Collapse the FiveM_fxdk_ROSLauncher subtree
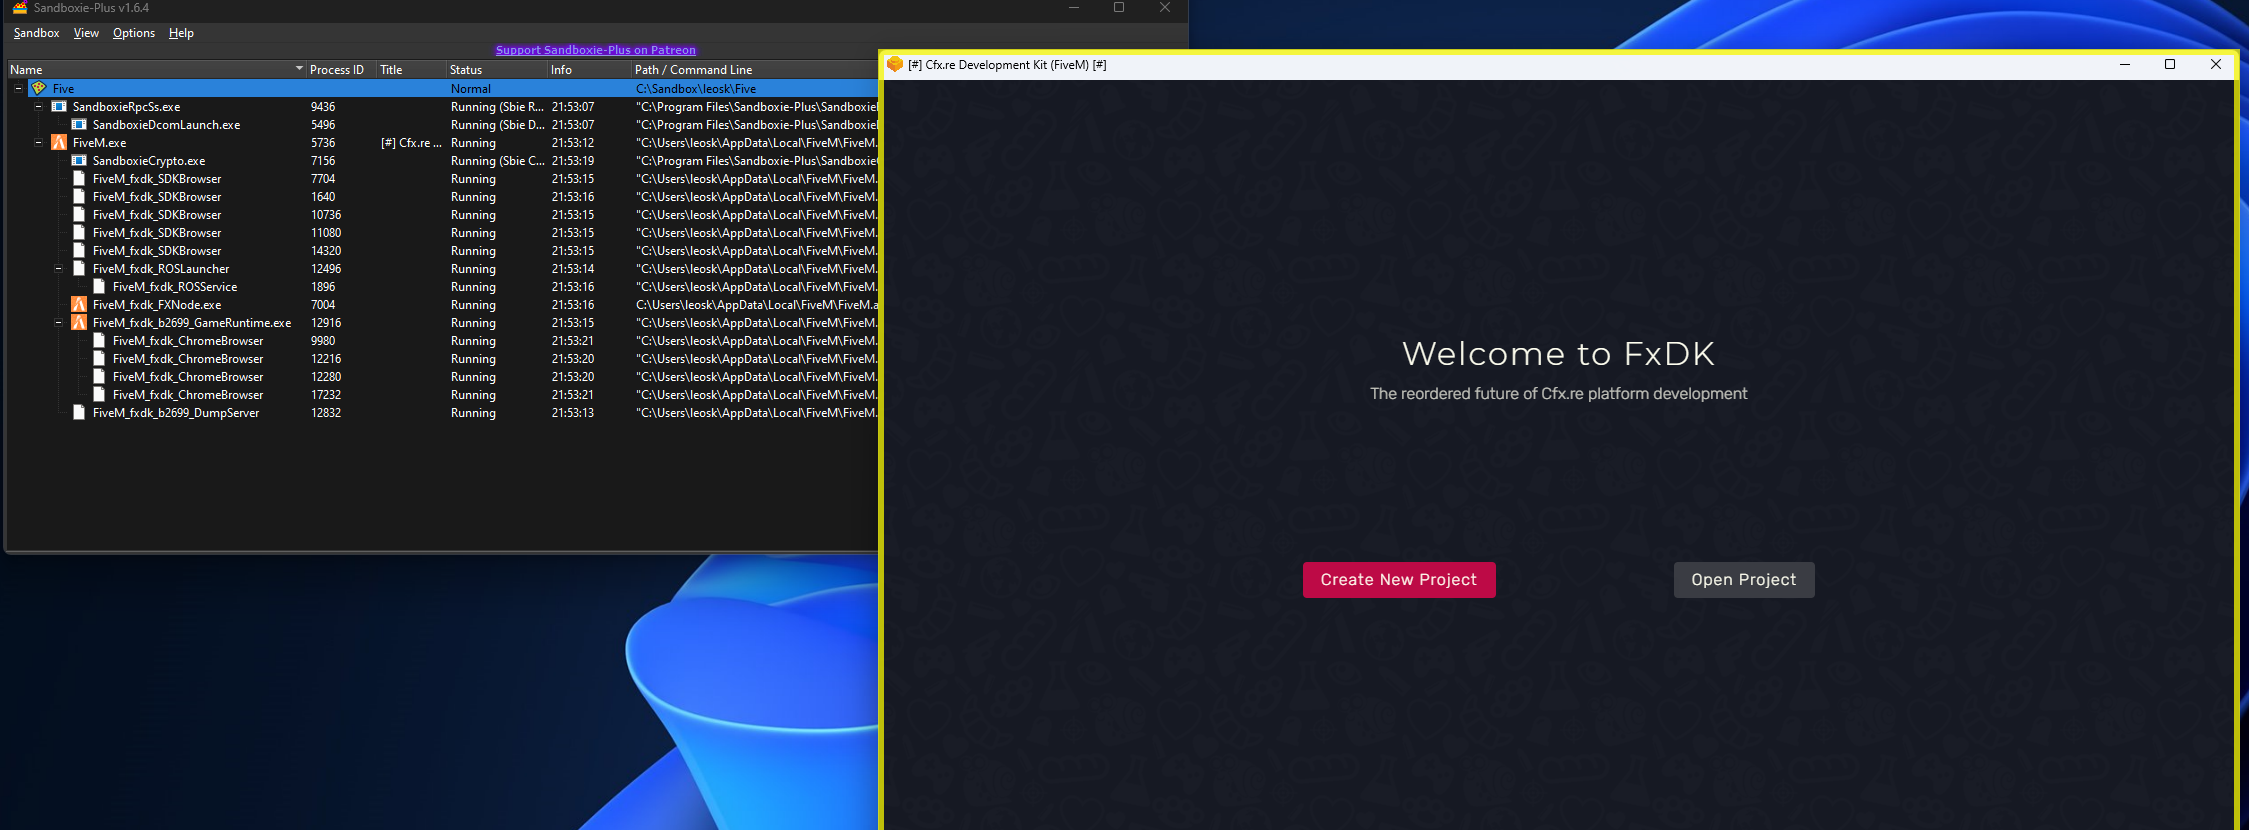Image resolution: width=2249 pixels, height=830 pixels. [58, 268]
